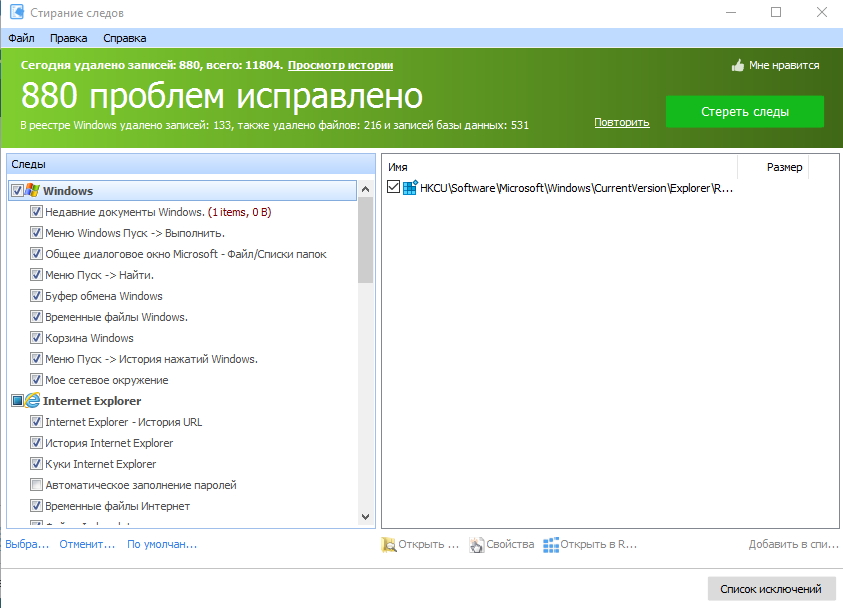Click the registry icon beside HKCU entry

pos(410,188)
